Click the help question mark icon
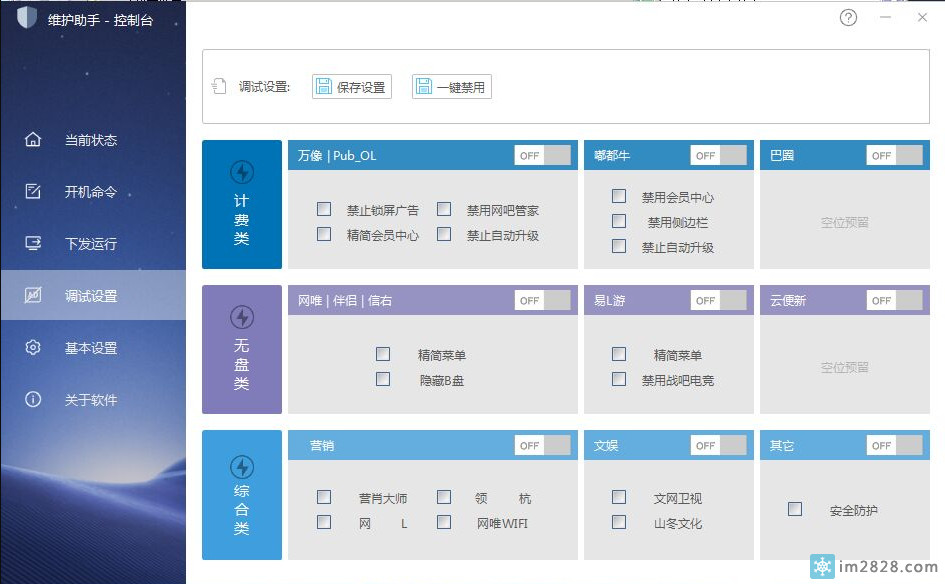The width and height of the screenshot is (945, 584). 848,18
